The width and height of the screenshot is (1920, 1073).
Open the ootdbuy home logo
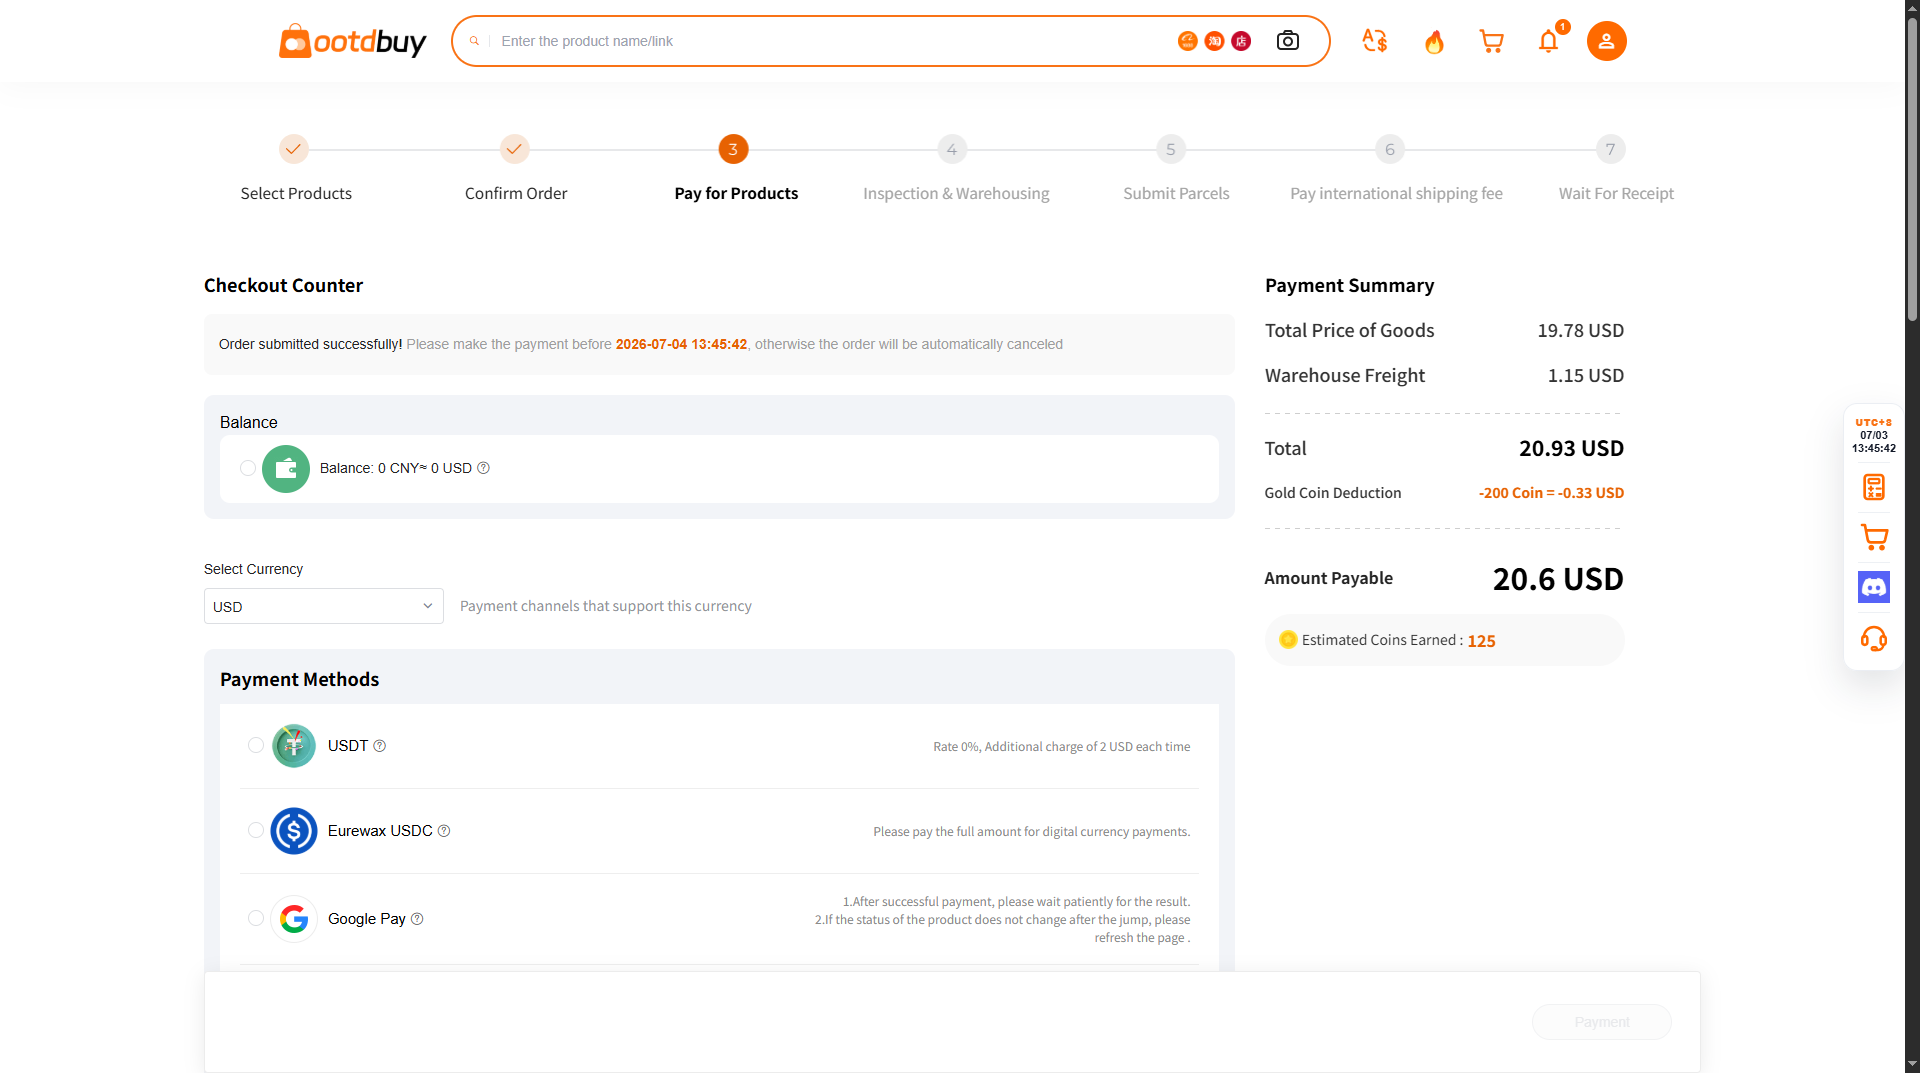tap(352, 41)
